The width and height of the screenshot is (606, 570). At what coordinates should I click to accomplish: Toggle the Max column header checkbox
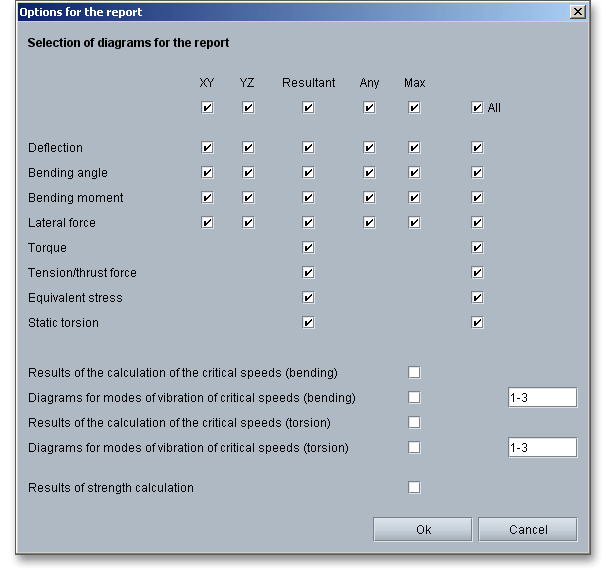(414, 108)
